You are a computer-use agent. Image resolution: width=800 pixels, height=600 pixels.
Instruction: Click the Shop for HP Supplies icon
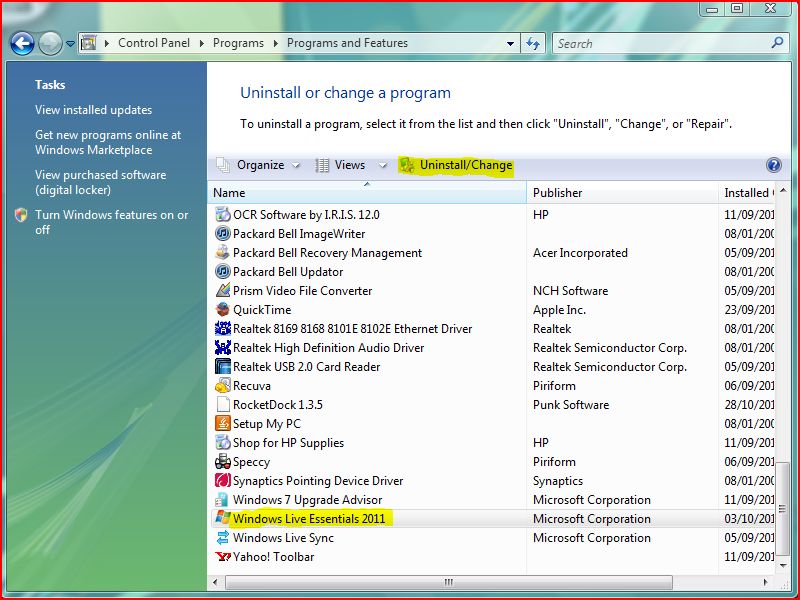click(x=222, y=442)
